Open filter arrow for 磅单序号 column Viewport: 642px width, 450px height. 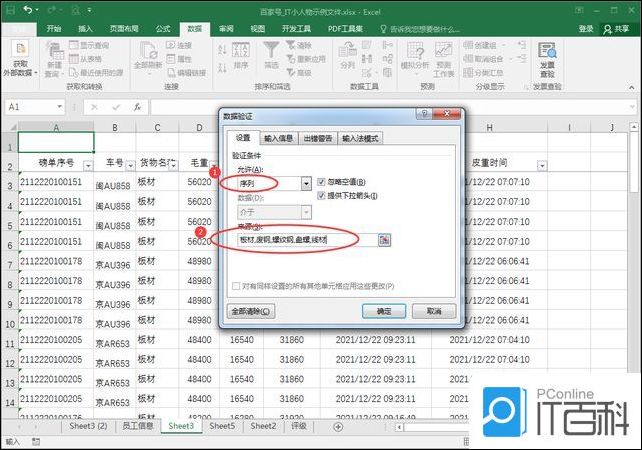(88, 165)
